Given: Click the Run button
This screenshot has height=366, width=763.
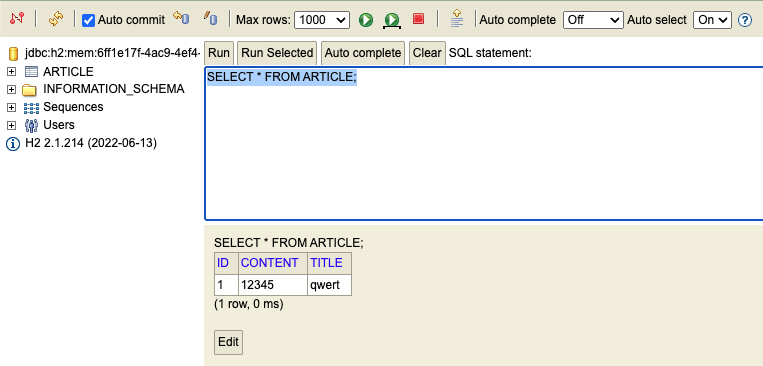Looking at the screenshot, I should pos(219,53).
